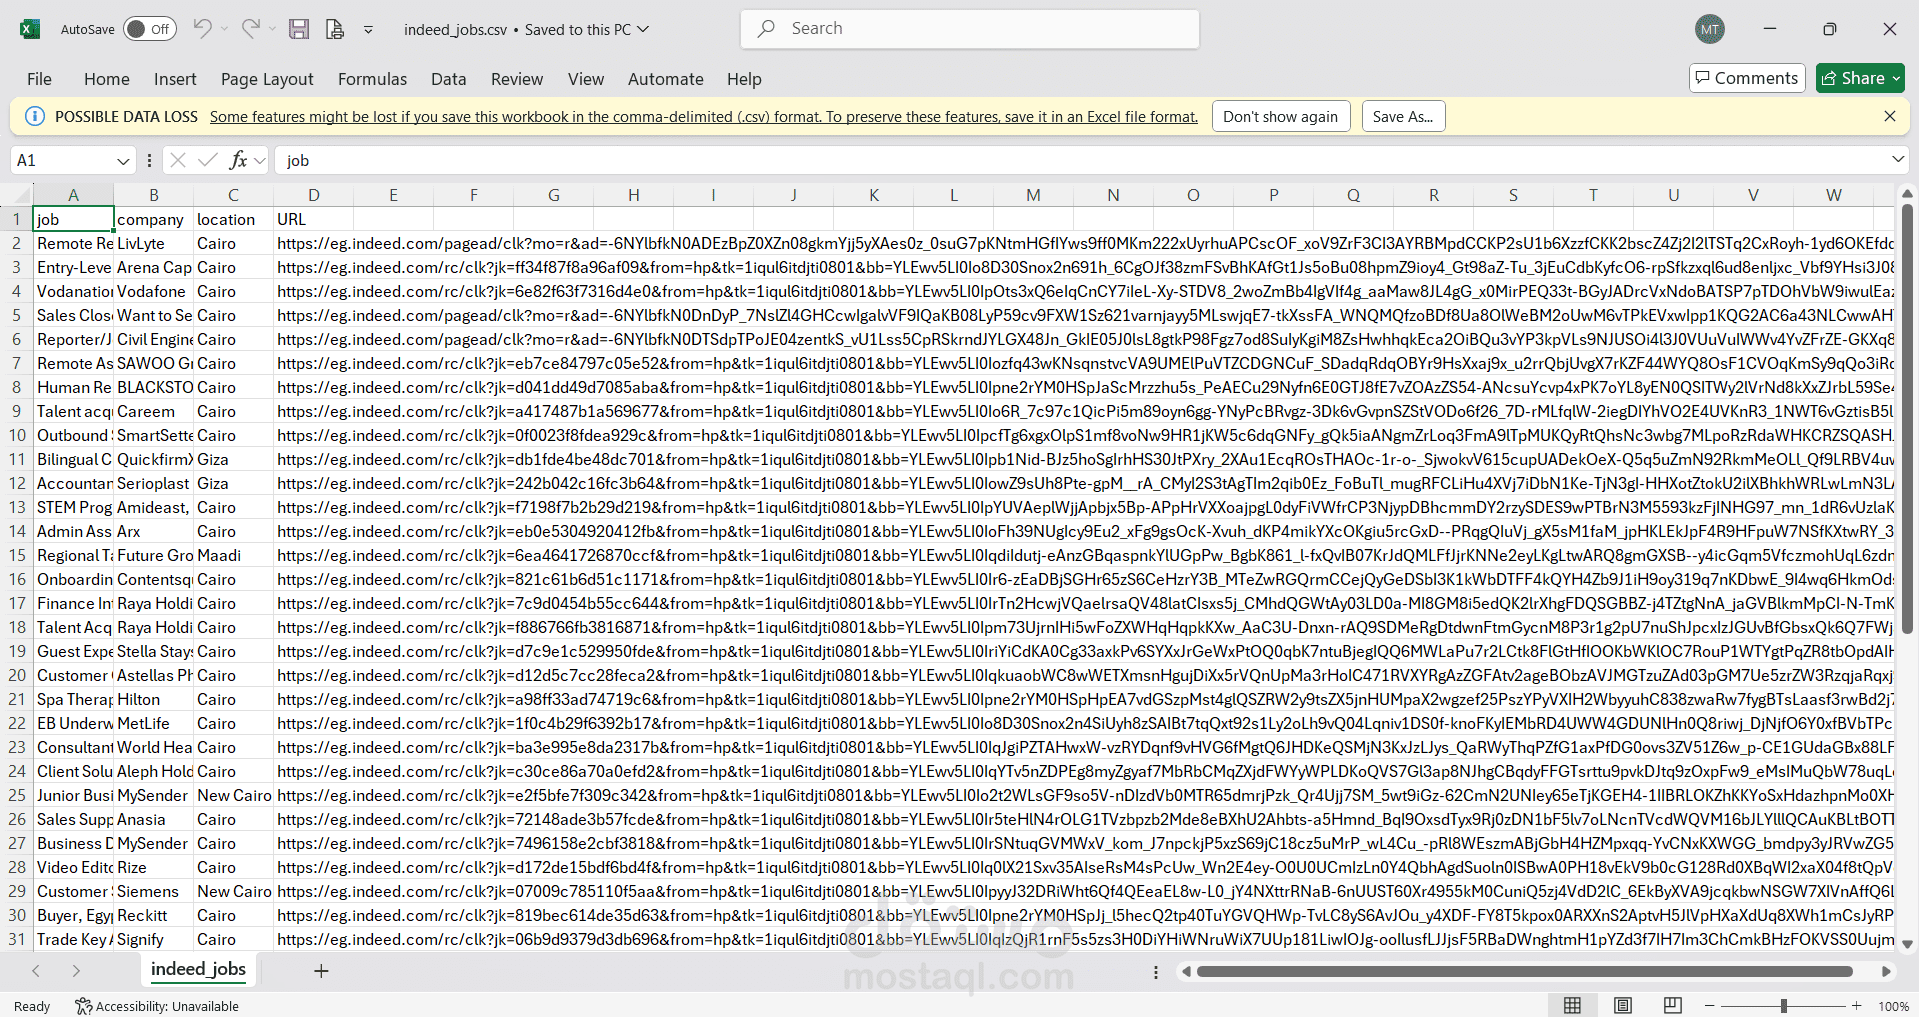Click the Save As... button
1919x1017 pixels.
pyautogui.click(x=1403, y=117)
